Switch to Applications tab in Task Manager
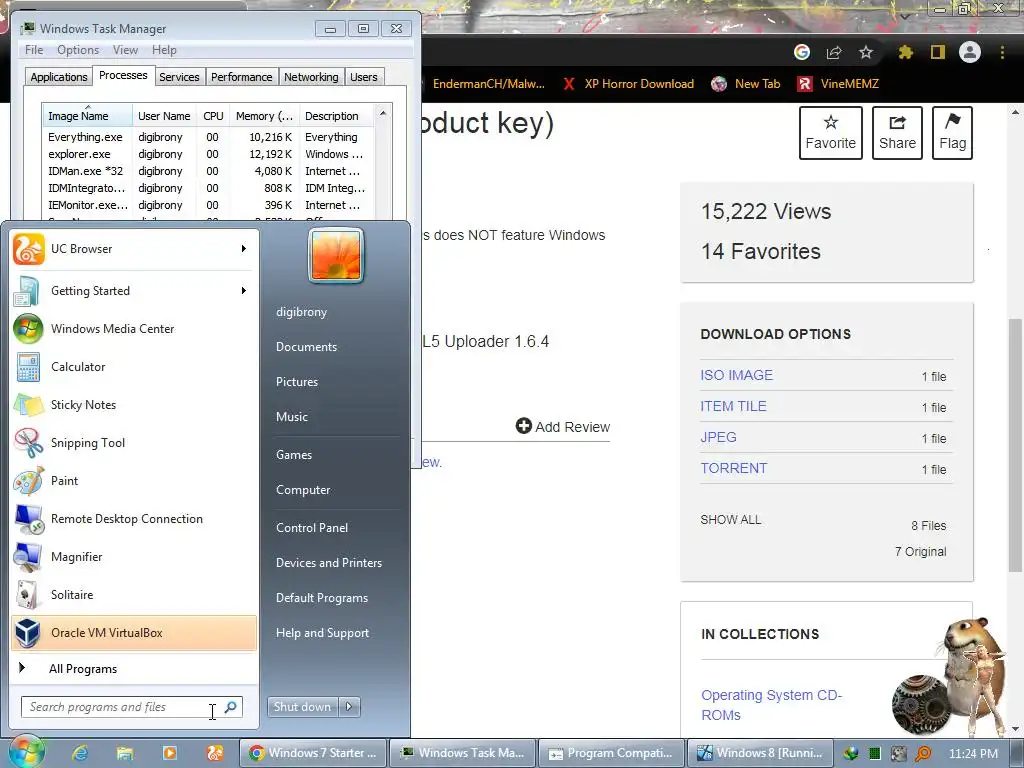 click(x=59, y=77)
